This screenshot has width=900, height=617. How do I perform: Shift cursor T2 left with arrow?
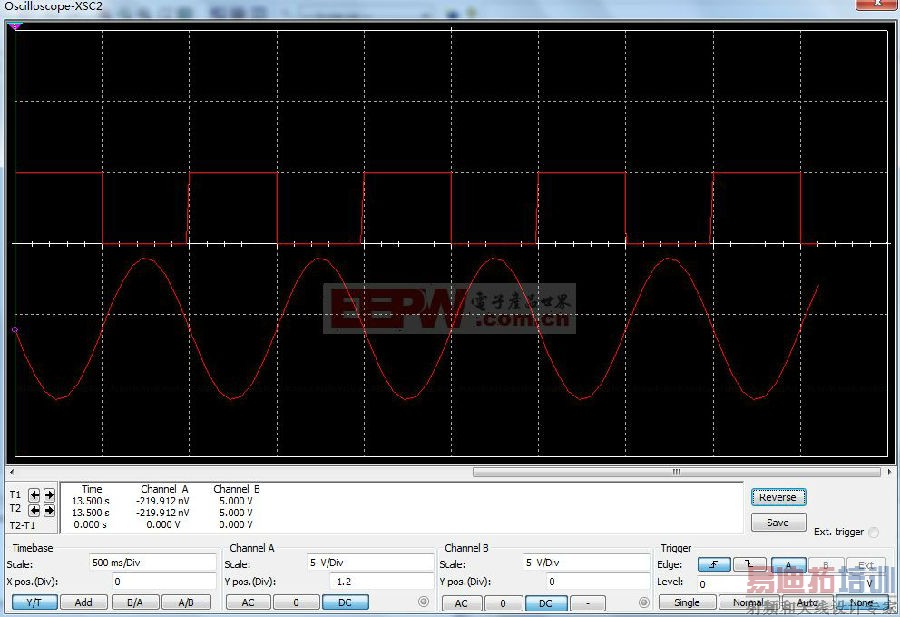(x=35, y=510)
